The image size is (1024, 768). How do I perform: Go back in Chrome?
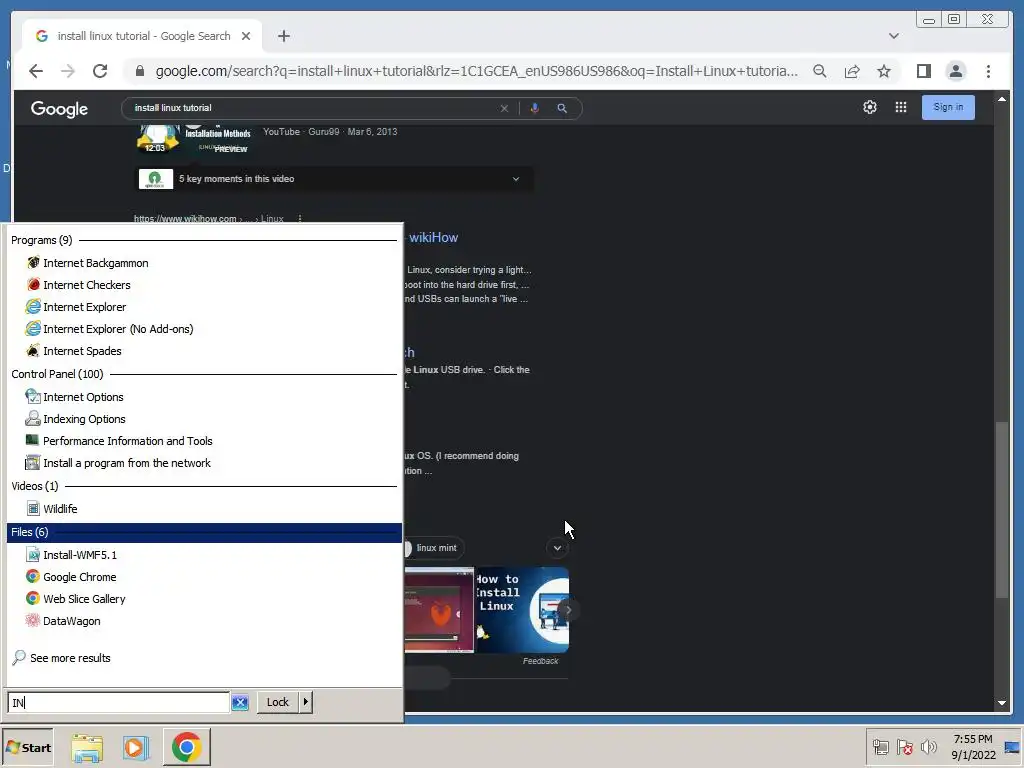point(36,71)
